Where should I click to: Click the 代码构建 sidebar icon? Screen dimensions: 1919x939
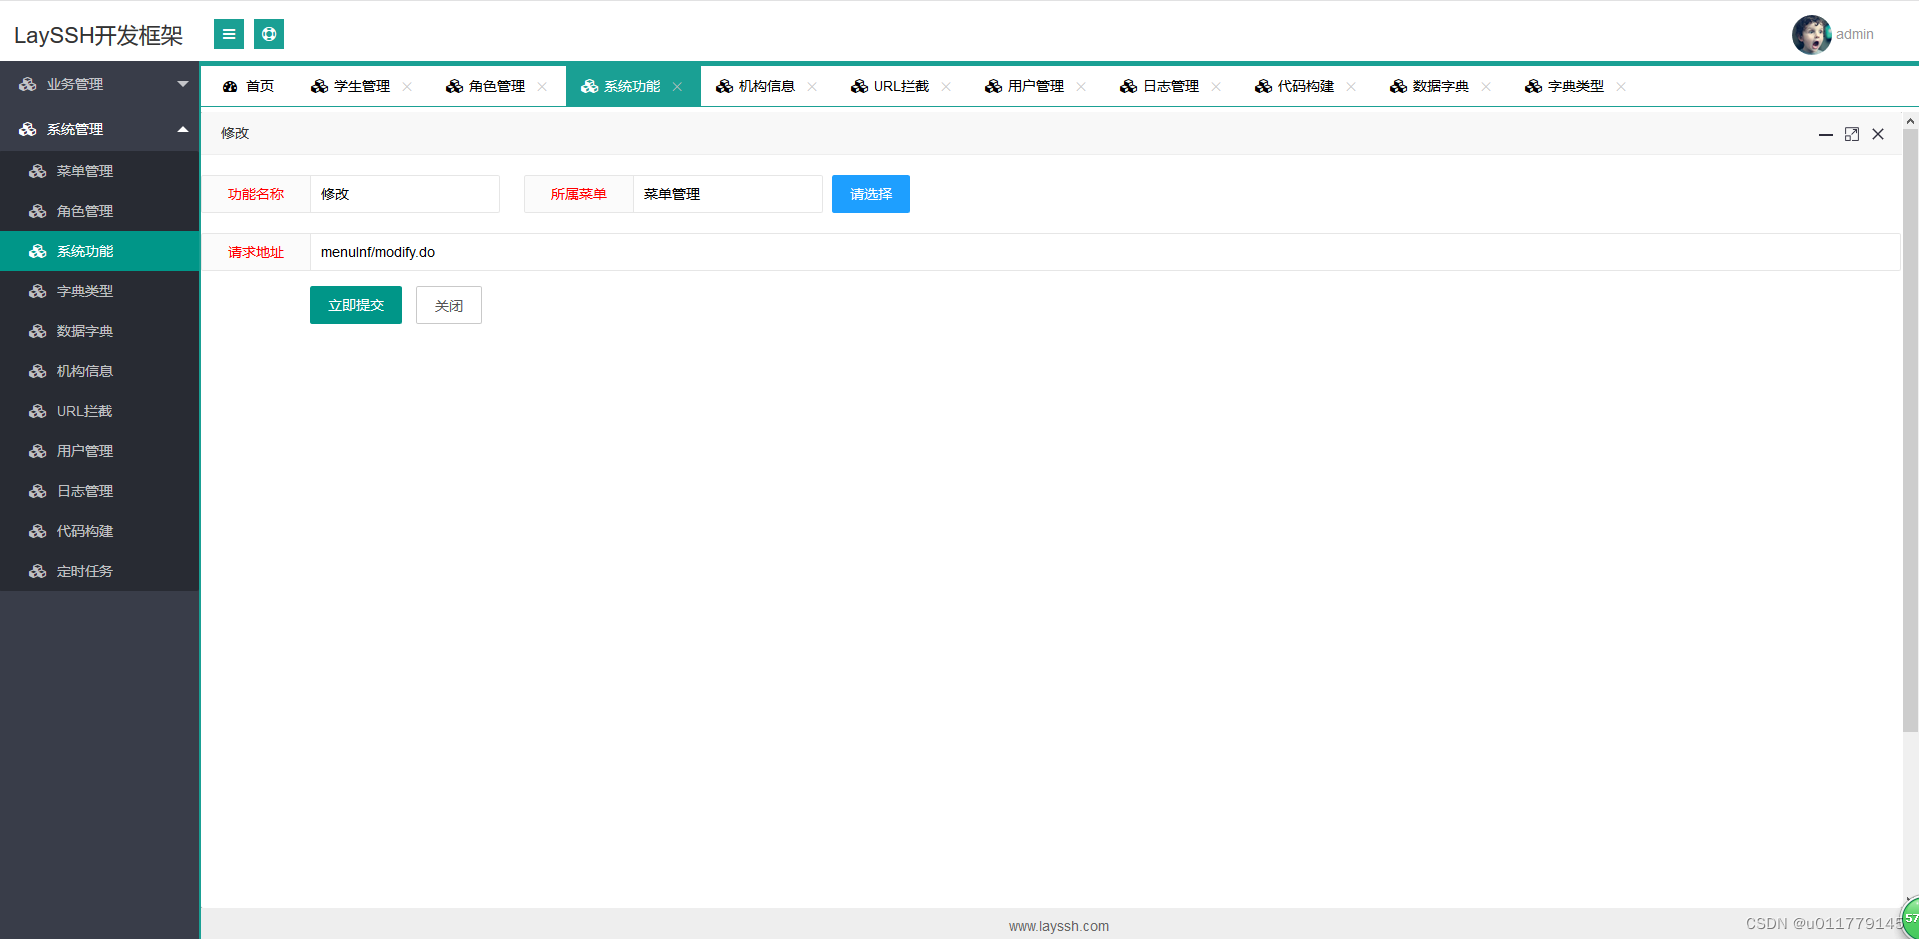pos(37,531)
